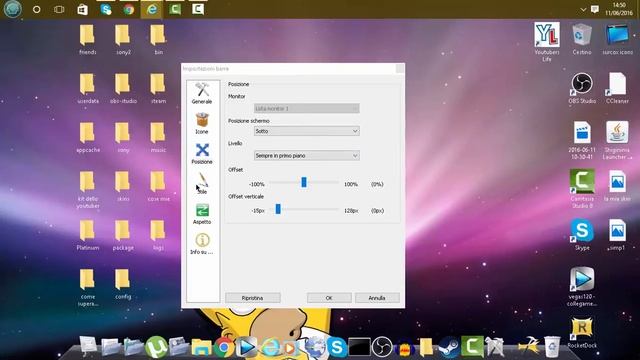Open the Stile settings section
The image size is (640, 360).
coord(202,183)
